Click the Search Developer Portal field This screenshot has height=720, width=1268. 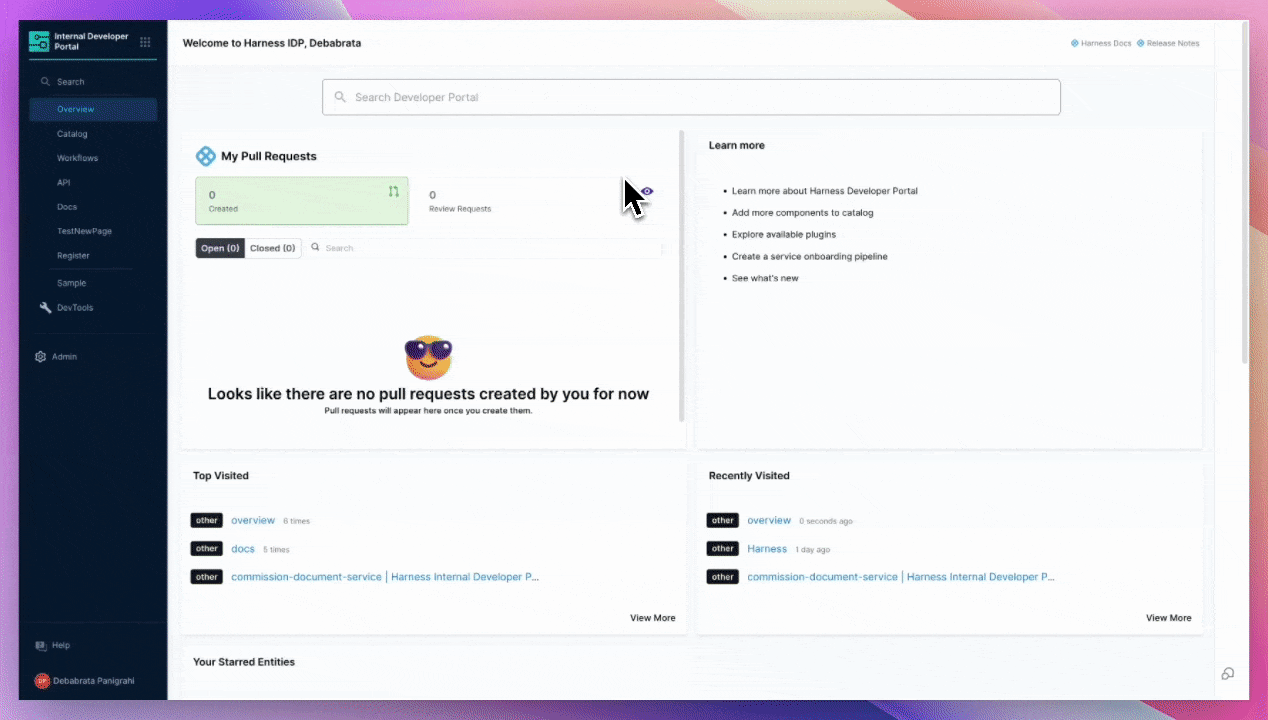point(690,97)
